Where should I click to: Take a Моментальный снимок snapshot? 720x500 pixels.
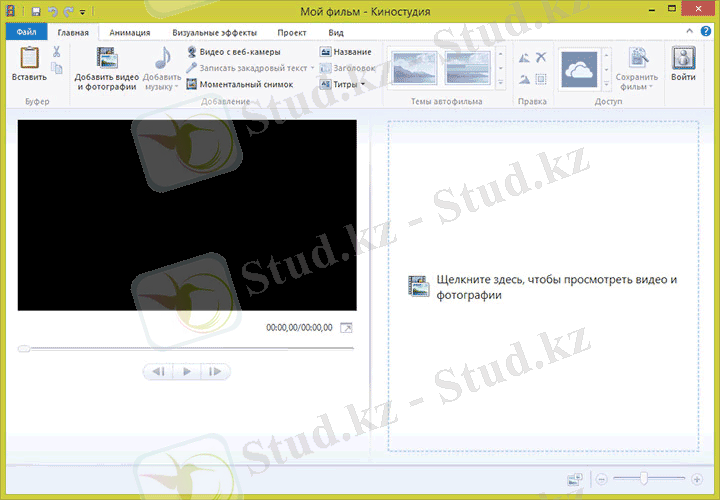[240, 84]
